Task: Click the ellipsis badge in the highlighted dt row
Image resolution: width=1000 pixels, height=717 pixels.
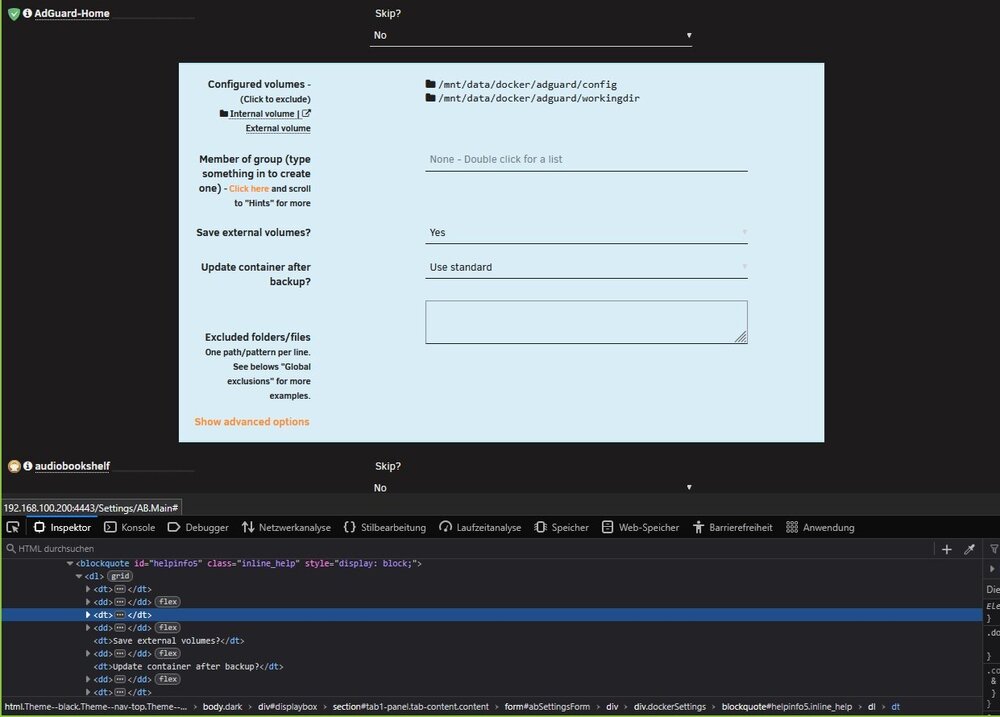Action: pos(119,615)
